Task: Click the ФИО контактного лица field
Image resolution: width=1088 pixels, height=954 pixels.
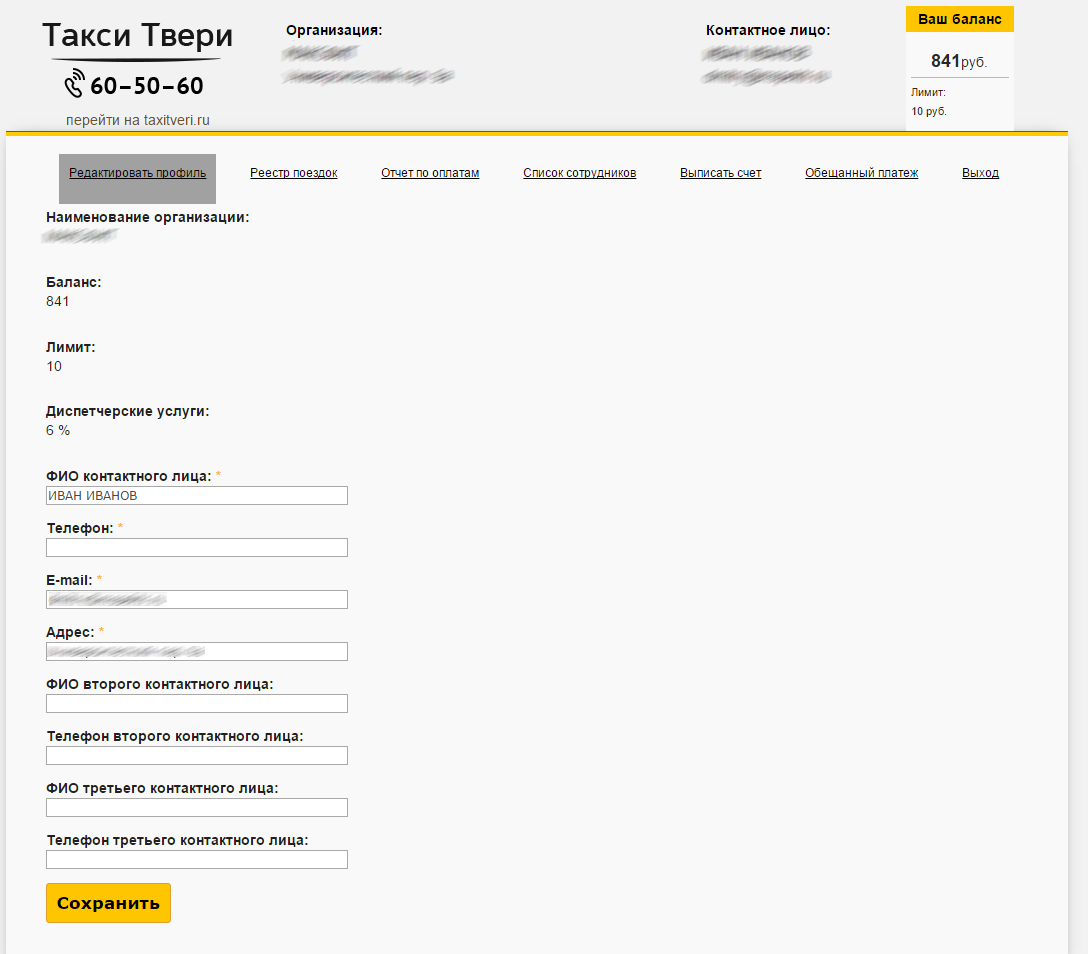Action: pyautogui.click(x=197, y=495)
